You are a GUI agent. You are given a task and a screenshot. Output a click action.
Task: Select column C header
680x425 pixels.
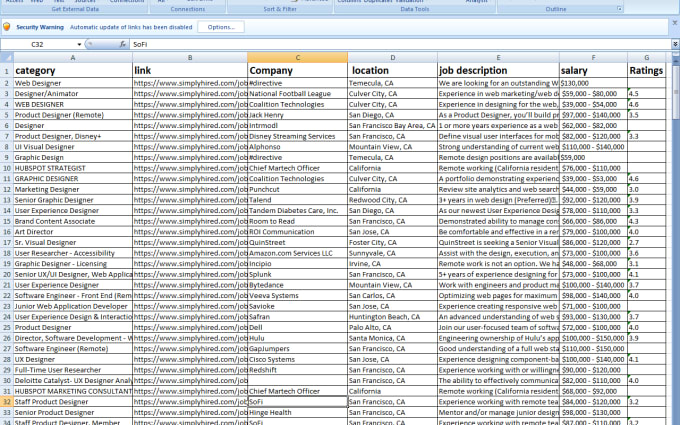tap(298, 57)
